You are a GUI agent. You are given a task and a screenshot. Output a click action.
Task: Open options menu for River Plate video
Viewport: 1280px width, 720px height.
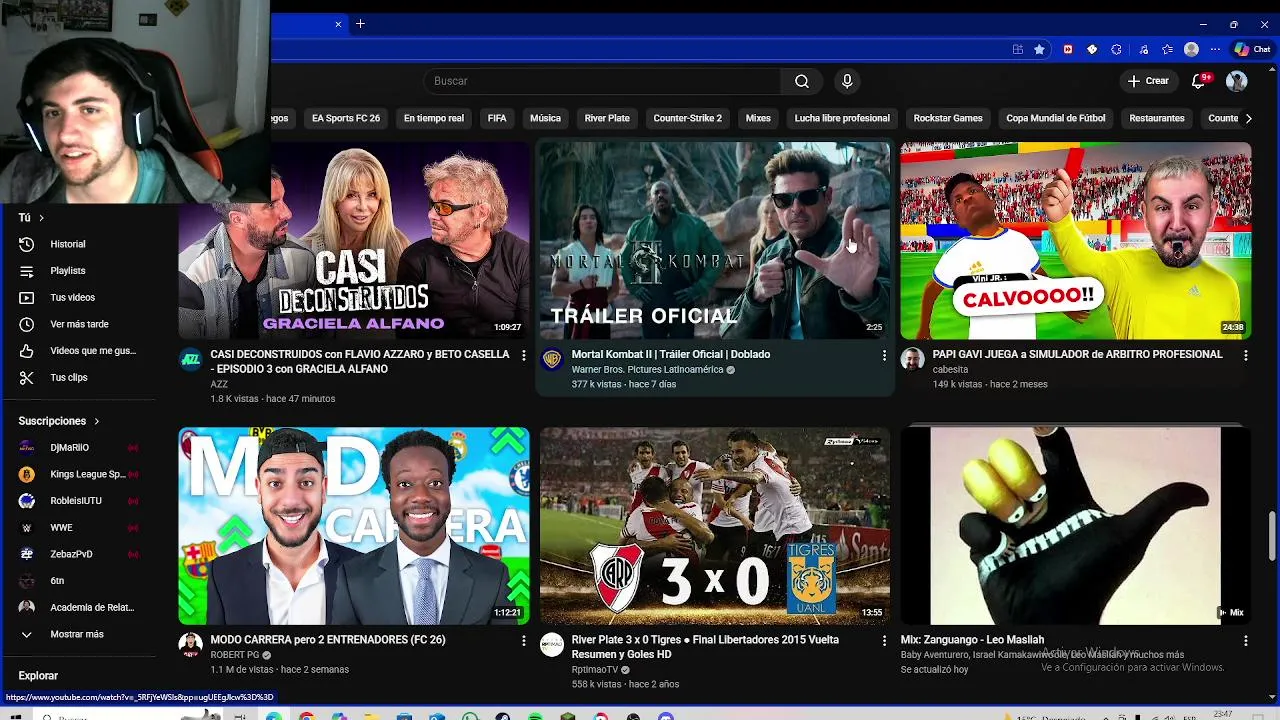pyautogui.click(x=884, y=640)
